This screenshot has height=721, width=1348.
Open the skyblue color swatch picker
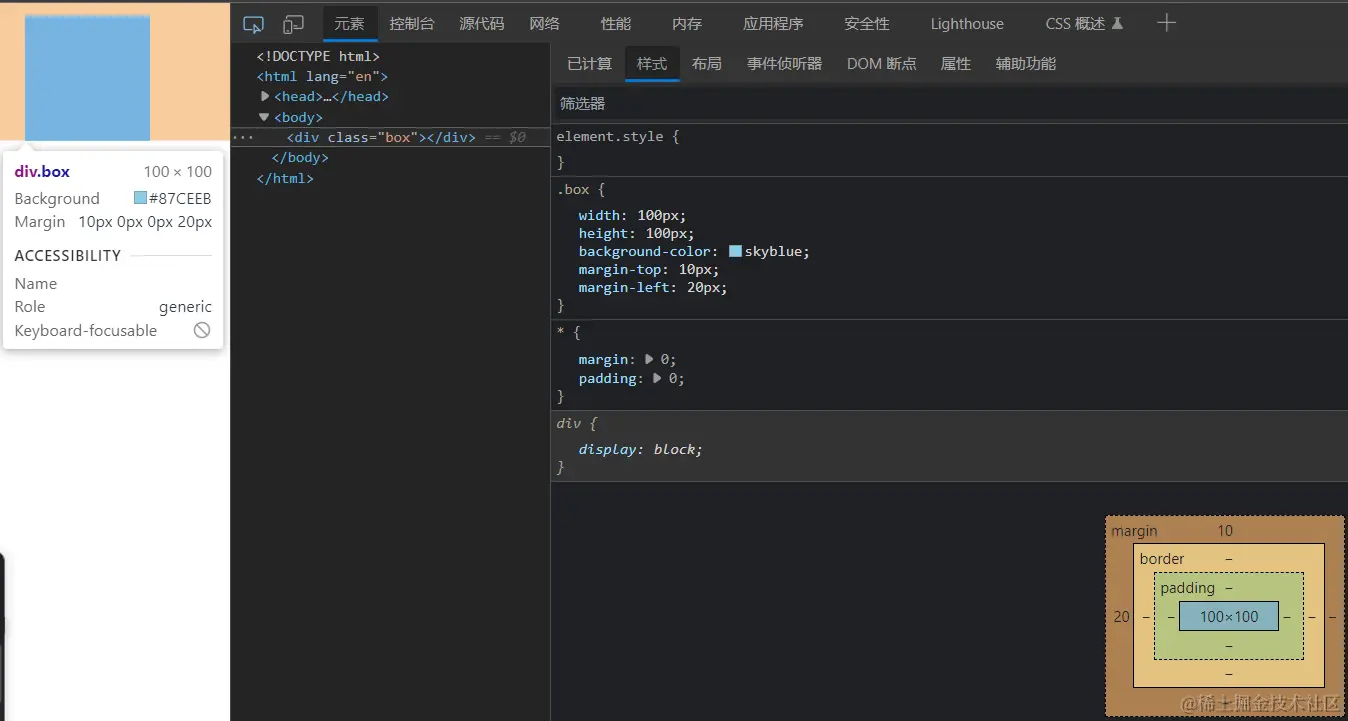736,251
